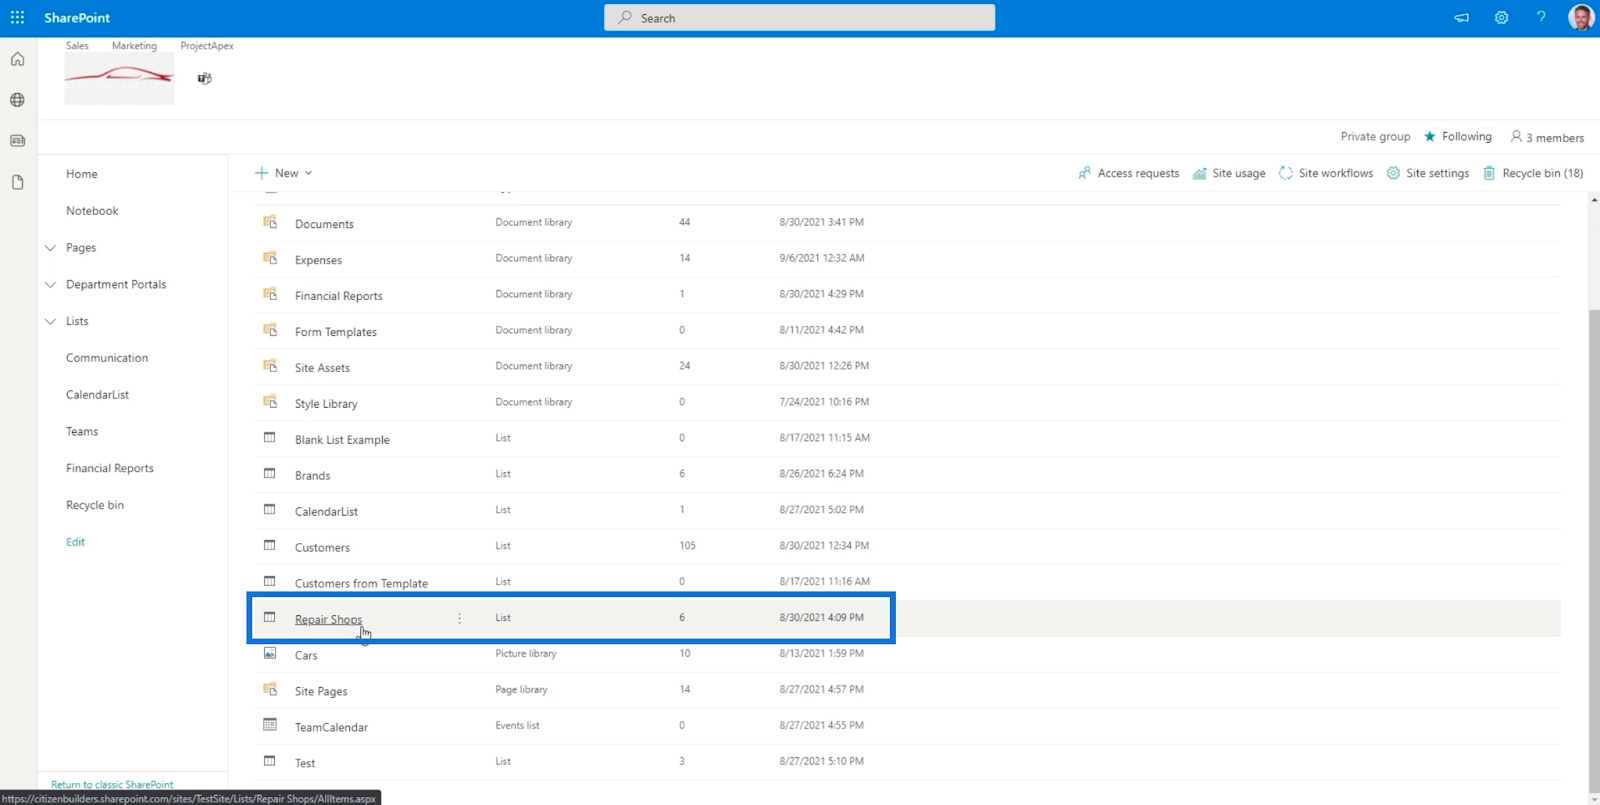Click the Site usage text
The height and width of the screenshot is (805, 1600).
[1239, 173]
